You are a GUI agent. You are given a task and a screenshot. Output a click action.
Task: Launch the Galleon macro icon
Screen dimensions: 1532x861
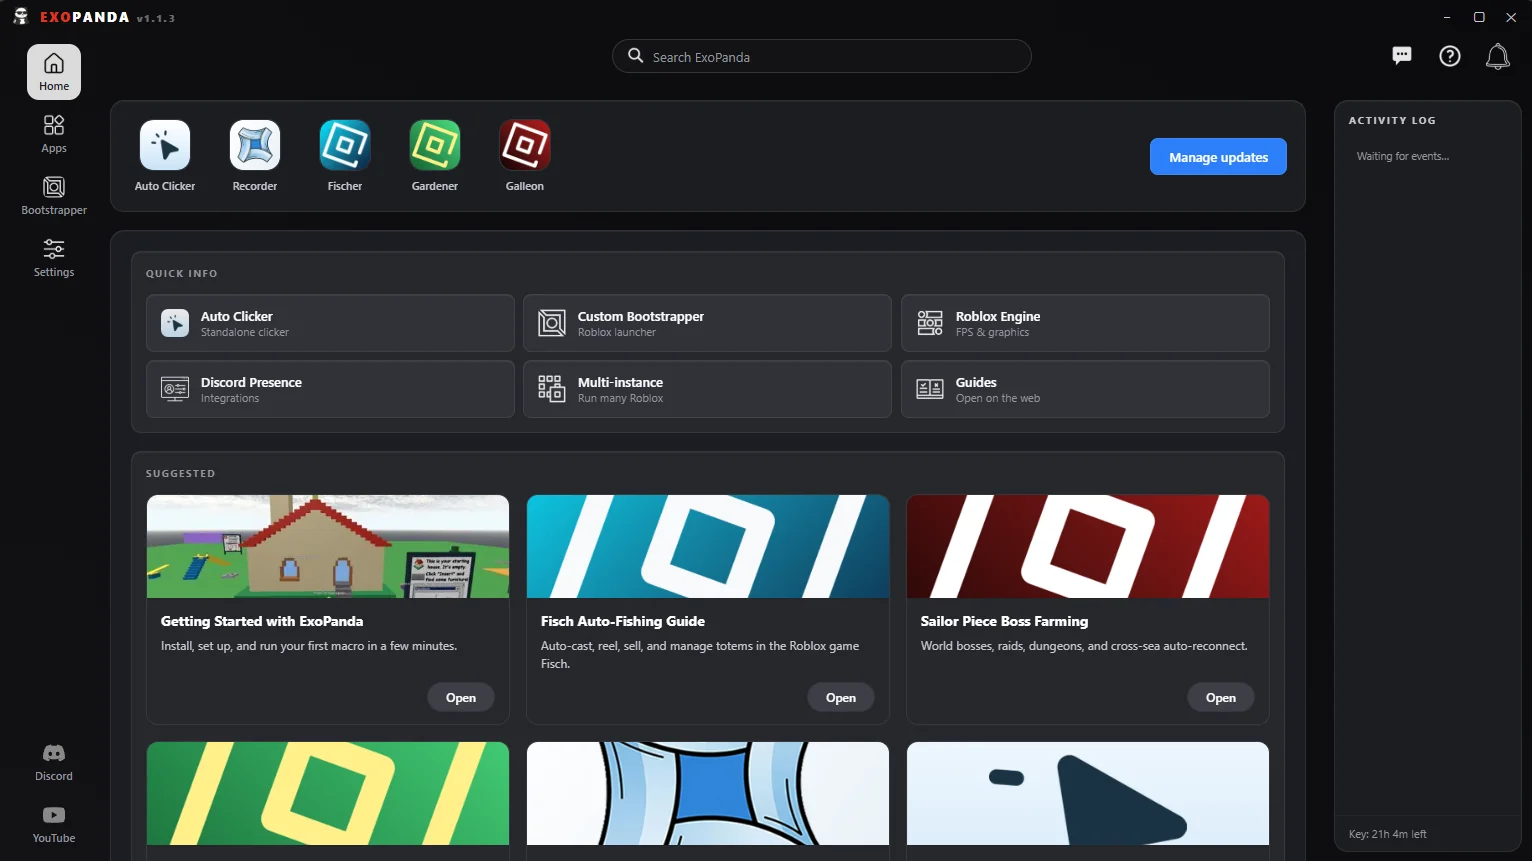coord(525,146)
